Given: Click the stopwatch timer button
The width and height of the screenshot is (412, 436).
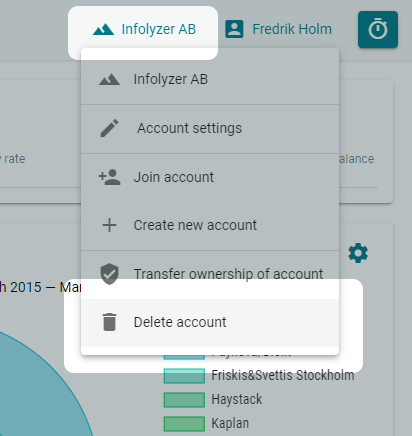Looking at the screenshot, I should pos(378,29).
